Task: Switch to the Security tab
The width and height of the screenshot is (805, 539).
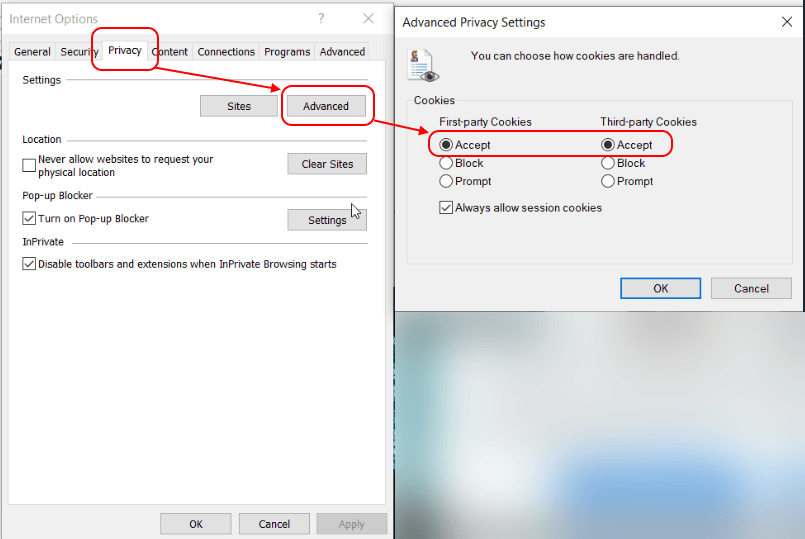Action: tap(78, 52)
